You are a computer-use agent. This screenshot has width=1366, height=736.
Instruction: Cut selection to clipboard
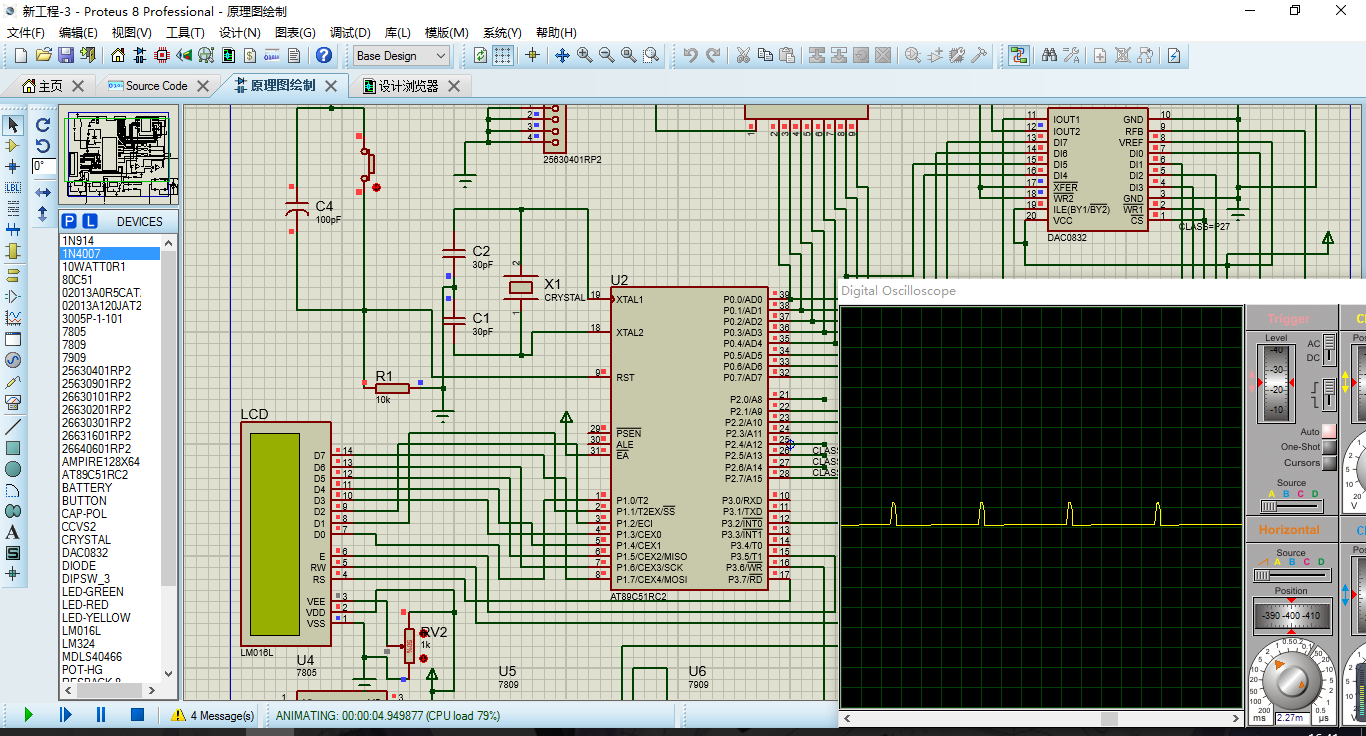point(743,56)
